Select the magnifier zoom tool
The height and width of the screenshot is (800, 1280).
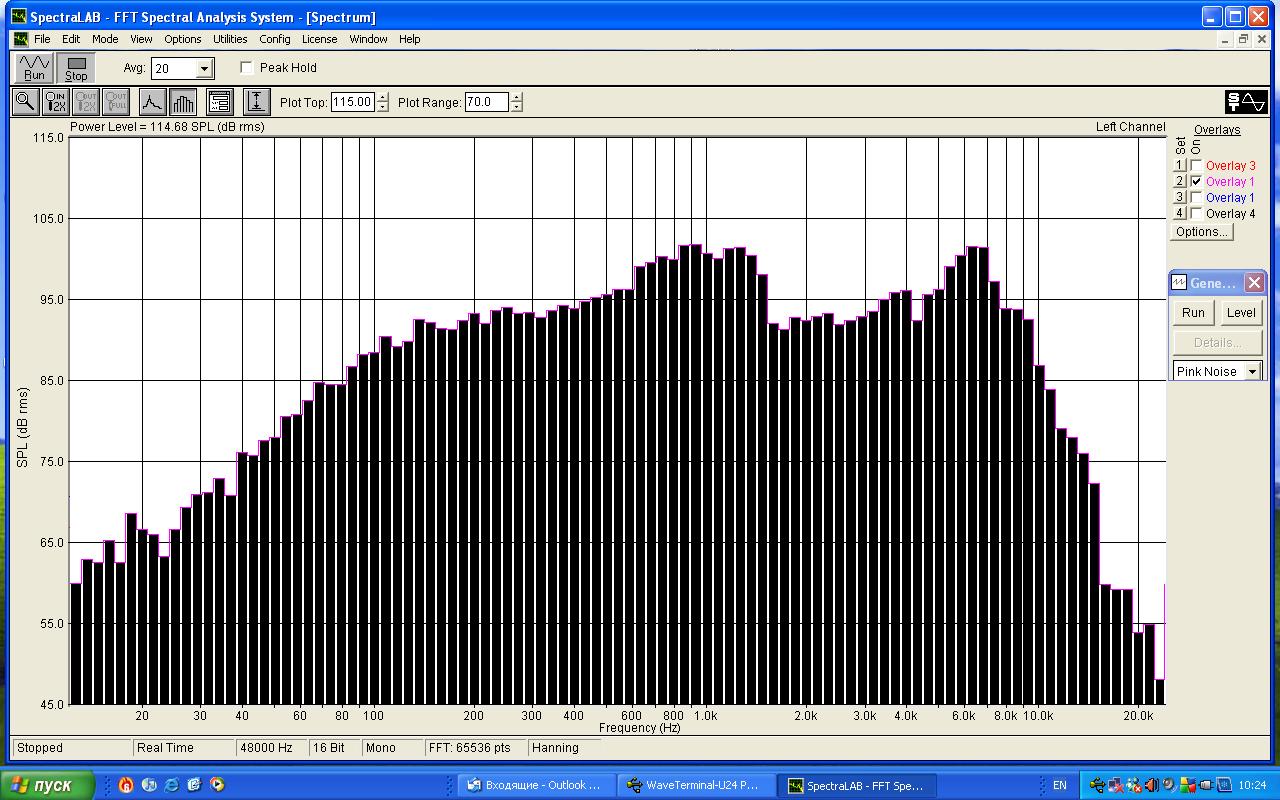25,101
